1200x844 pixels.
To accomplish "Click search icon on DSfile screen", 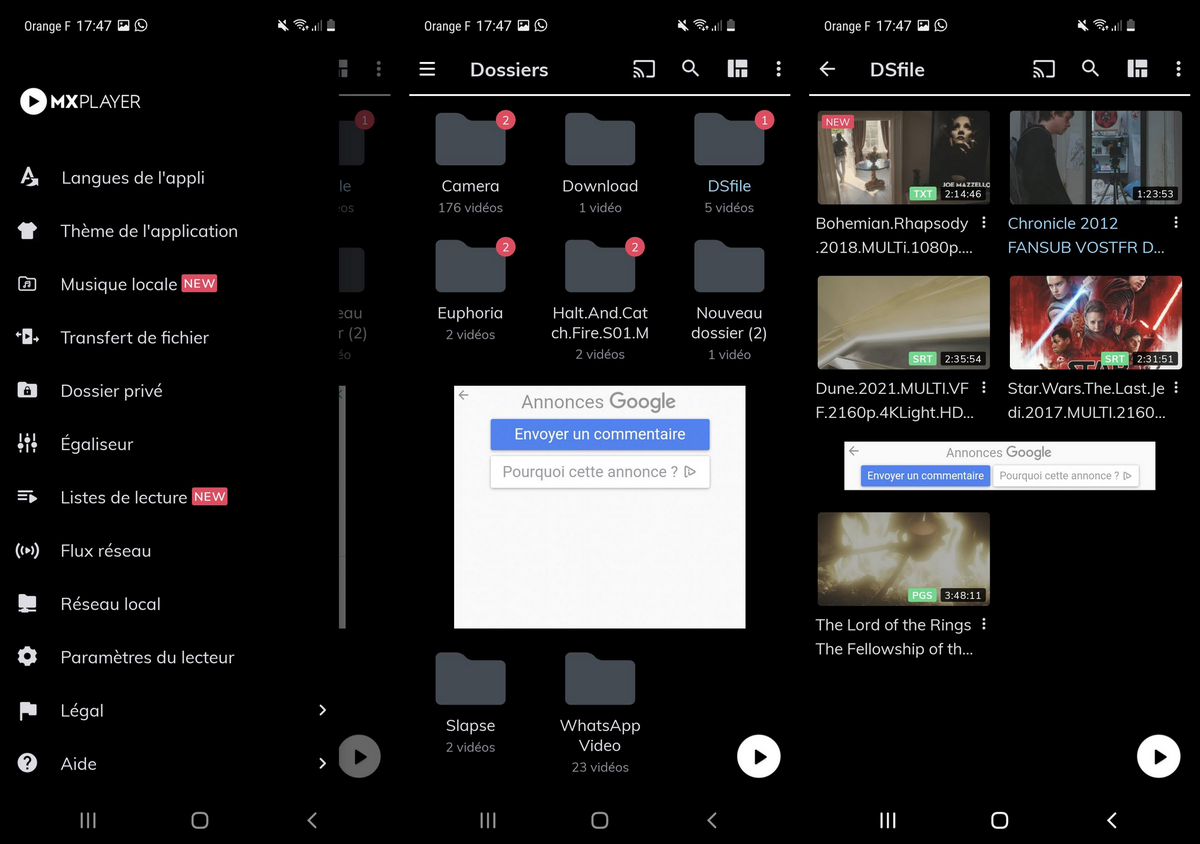I will (1090, 68).
